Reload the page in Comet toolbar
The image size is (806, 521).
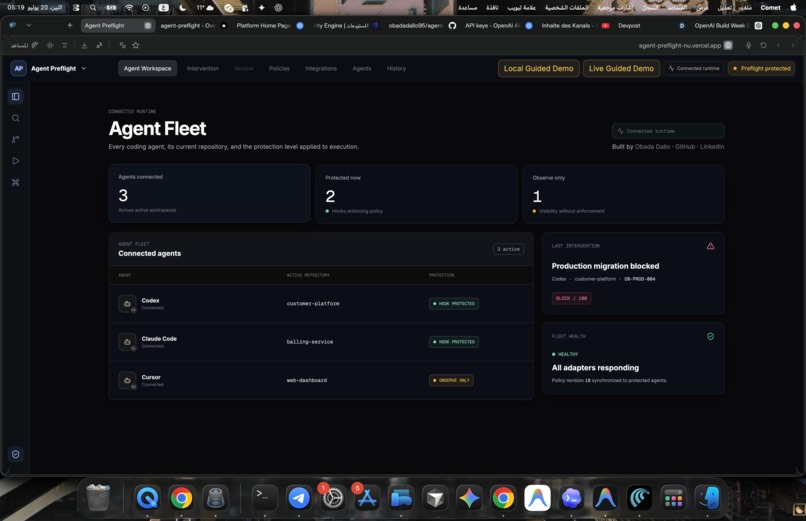point(763,45)
